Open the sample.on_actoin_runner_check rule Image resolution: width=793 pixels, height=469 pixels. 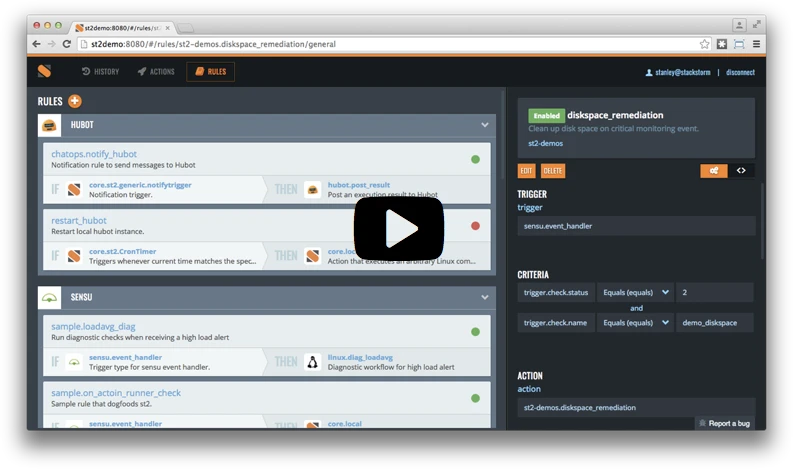pyautogui.click(x=116, y=393)
